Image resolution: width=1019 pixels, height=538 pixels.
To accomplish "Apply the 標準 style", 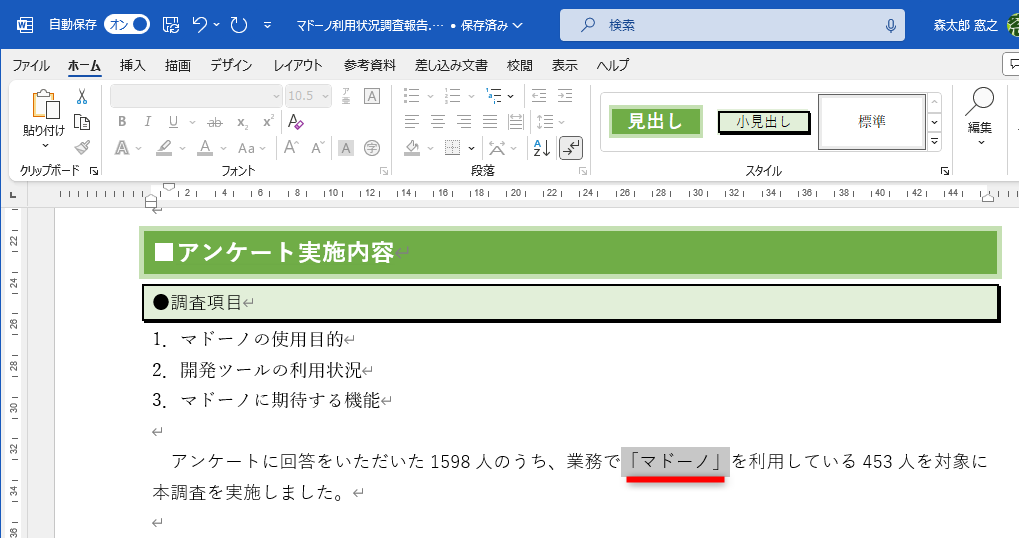I will pyautogui.click(x=871, y=122).
